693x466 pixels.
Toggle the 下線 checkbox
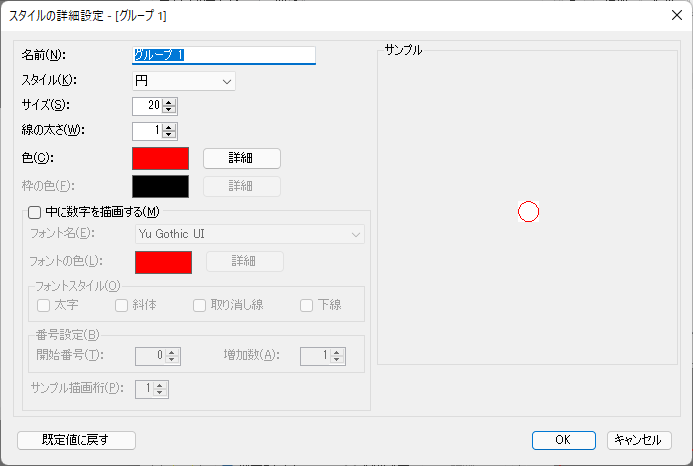pyautogui.click(x=307, y=305)
